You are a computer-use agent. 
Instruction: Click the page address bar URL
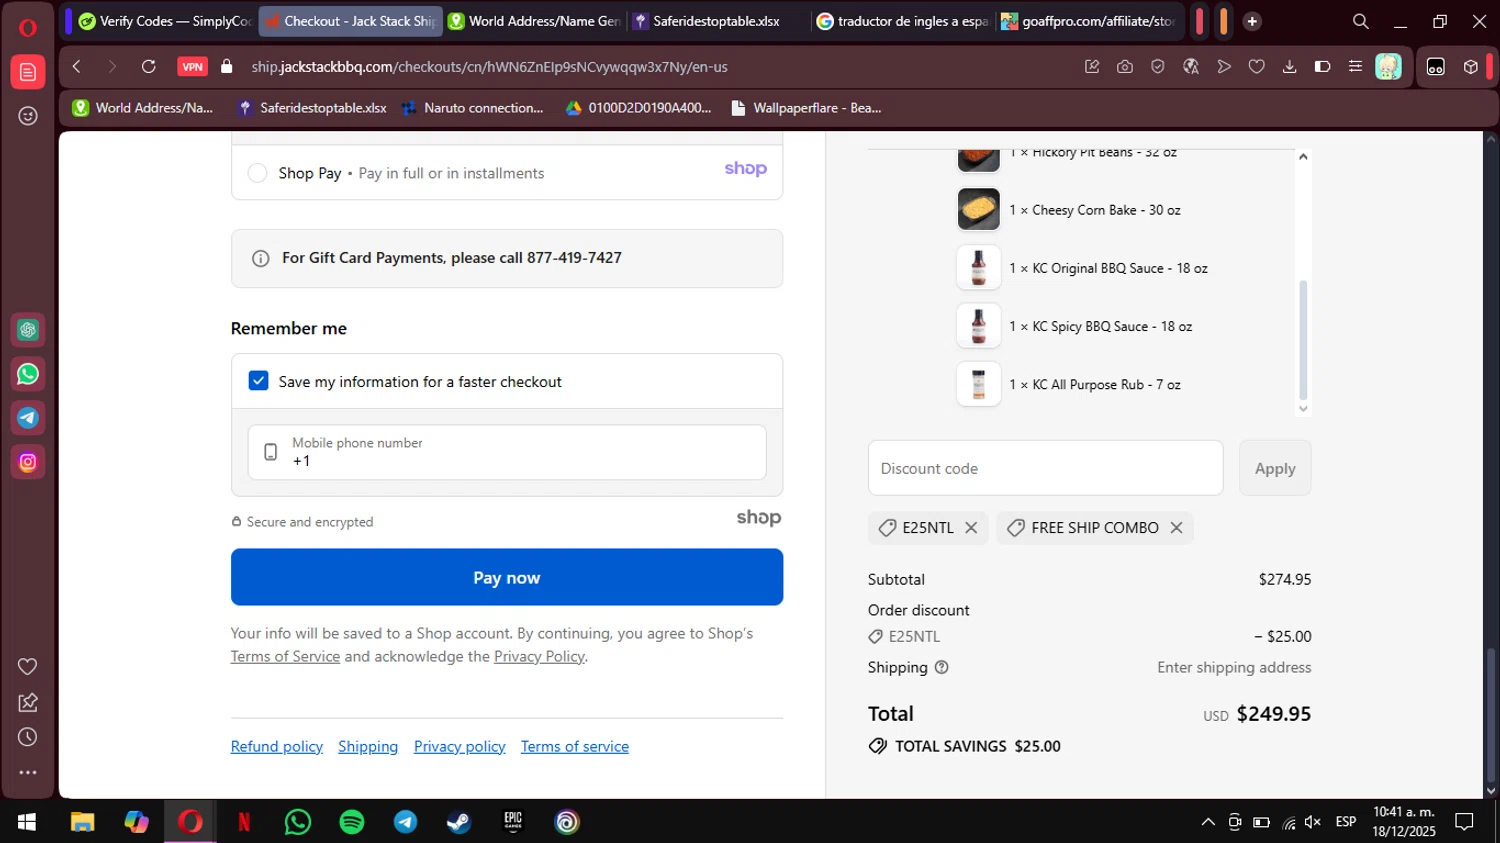coord(490,67)
